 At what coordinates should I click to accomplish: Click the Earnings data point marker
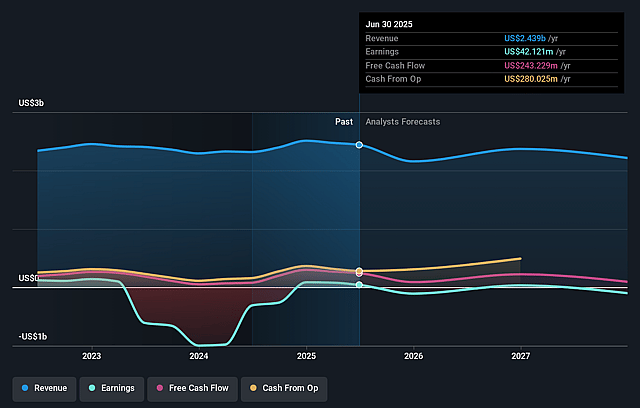[x=359, y=285]
